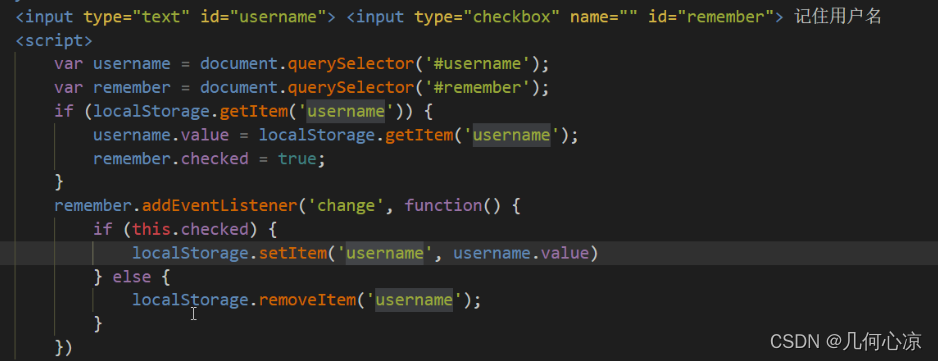
Task: Click the type="text" attribute value
Action: pyautogui.click(x=162, y=17)
